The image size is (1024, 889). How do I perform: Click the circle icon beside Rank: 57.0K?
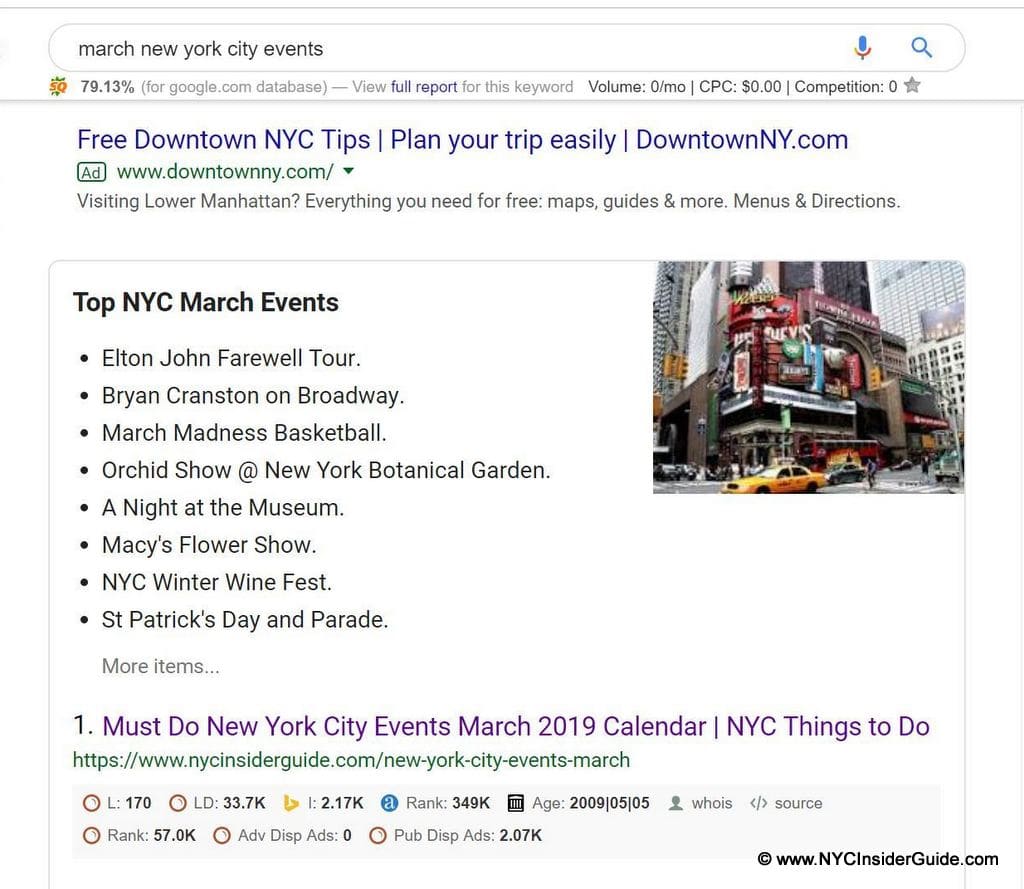pos(91,835)
